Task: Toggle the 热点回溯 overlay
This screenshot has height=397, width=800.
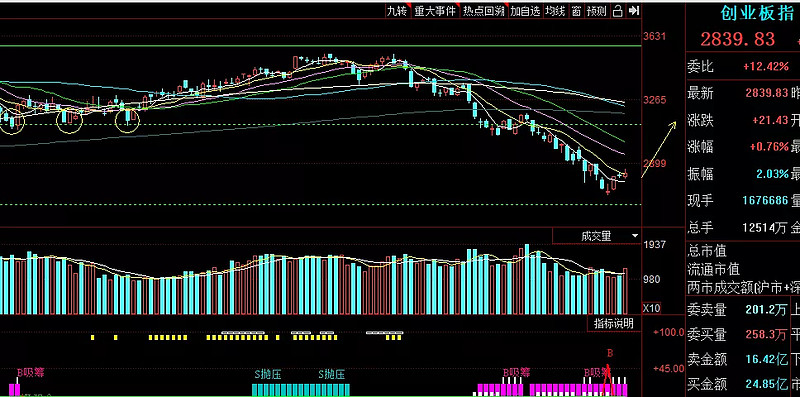Action: (484, 11)
